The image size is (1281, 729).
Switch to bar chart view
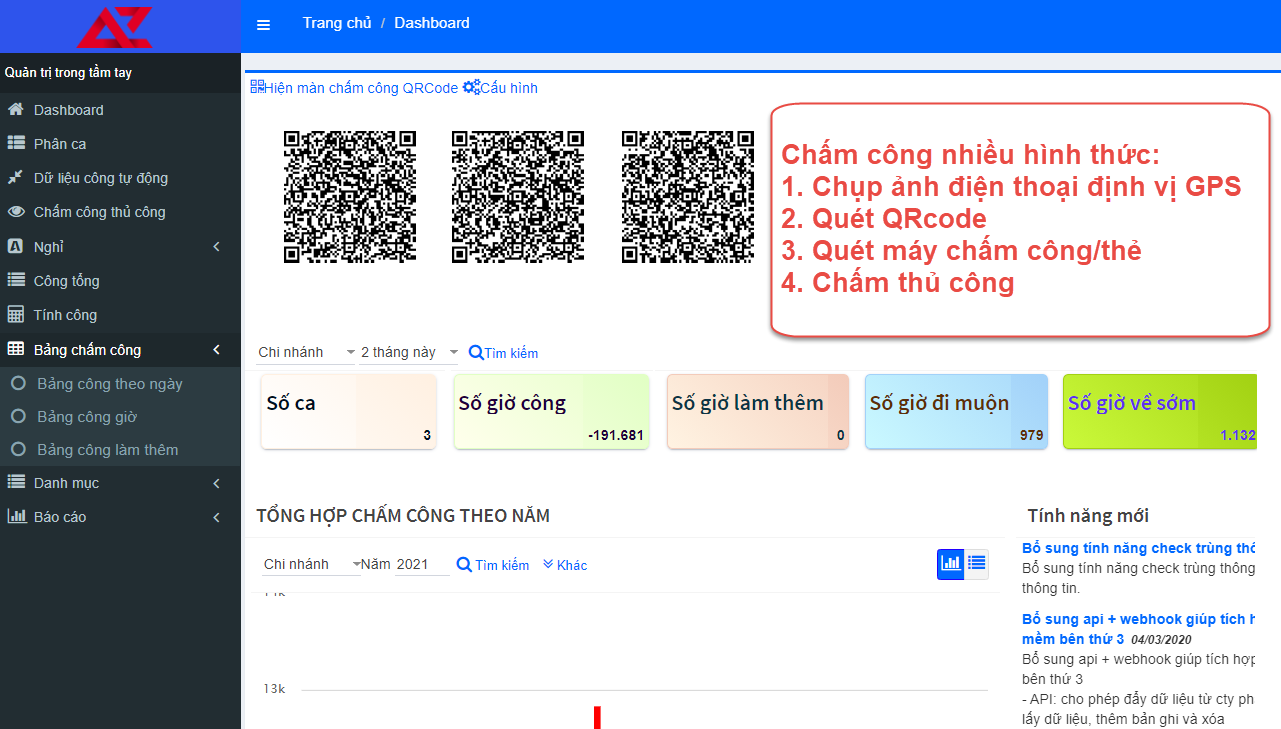pyautogui.click(x=950, y=564)
